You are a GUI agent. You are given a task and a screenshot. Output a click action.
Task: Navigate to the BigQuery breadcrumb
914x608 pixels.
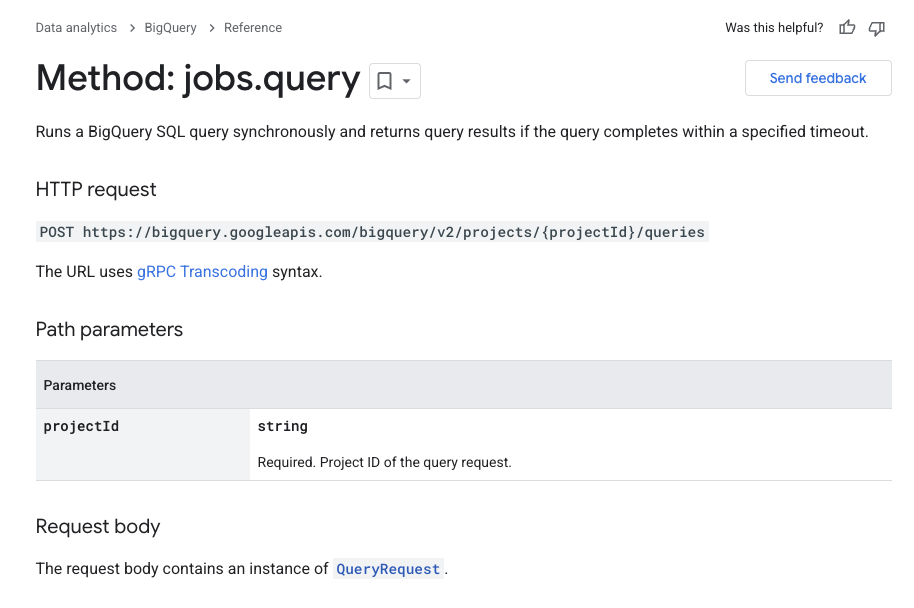170,28
